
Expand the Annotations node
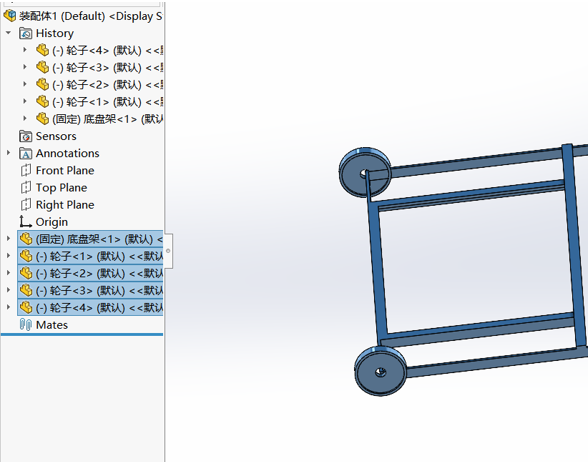8,153
